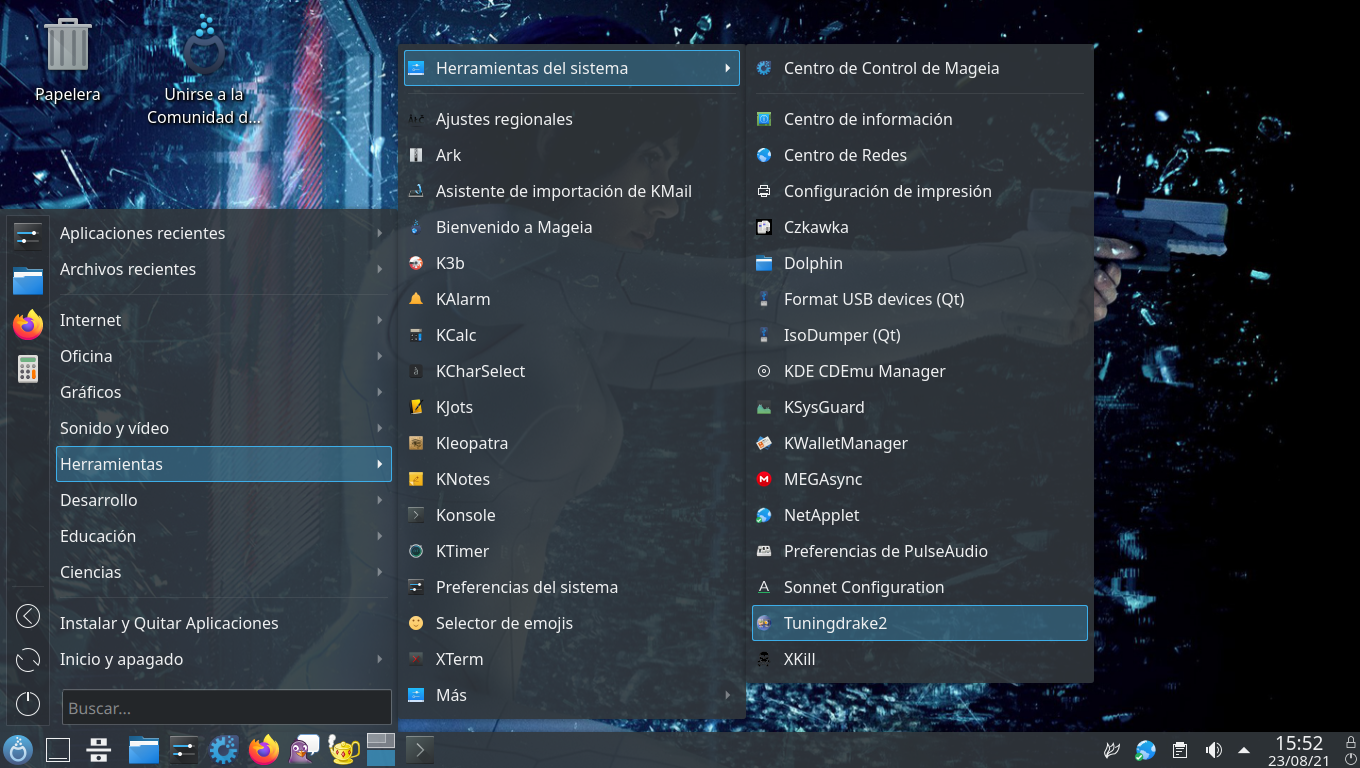Screen dimensions: 1360x768
Task: Open Ajustes regionales entry
Action: pyautogui.click(x=572, y=119)
